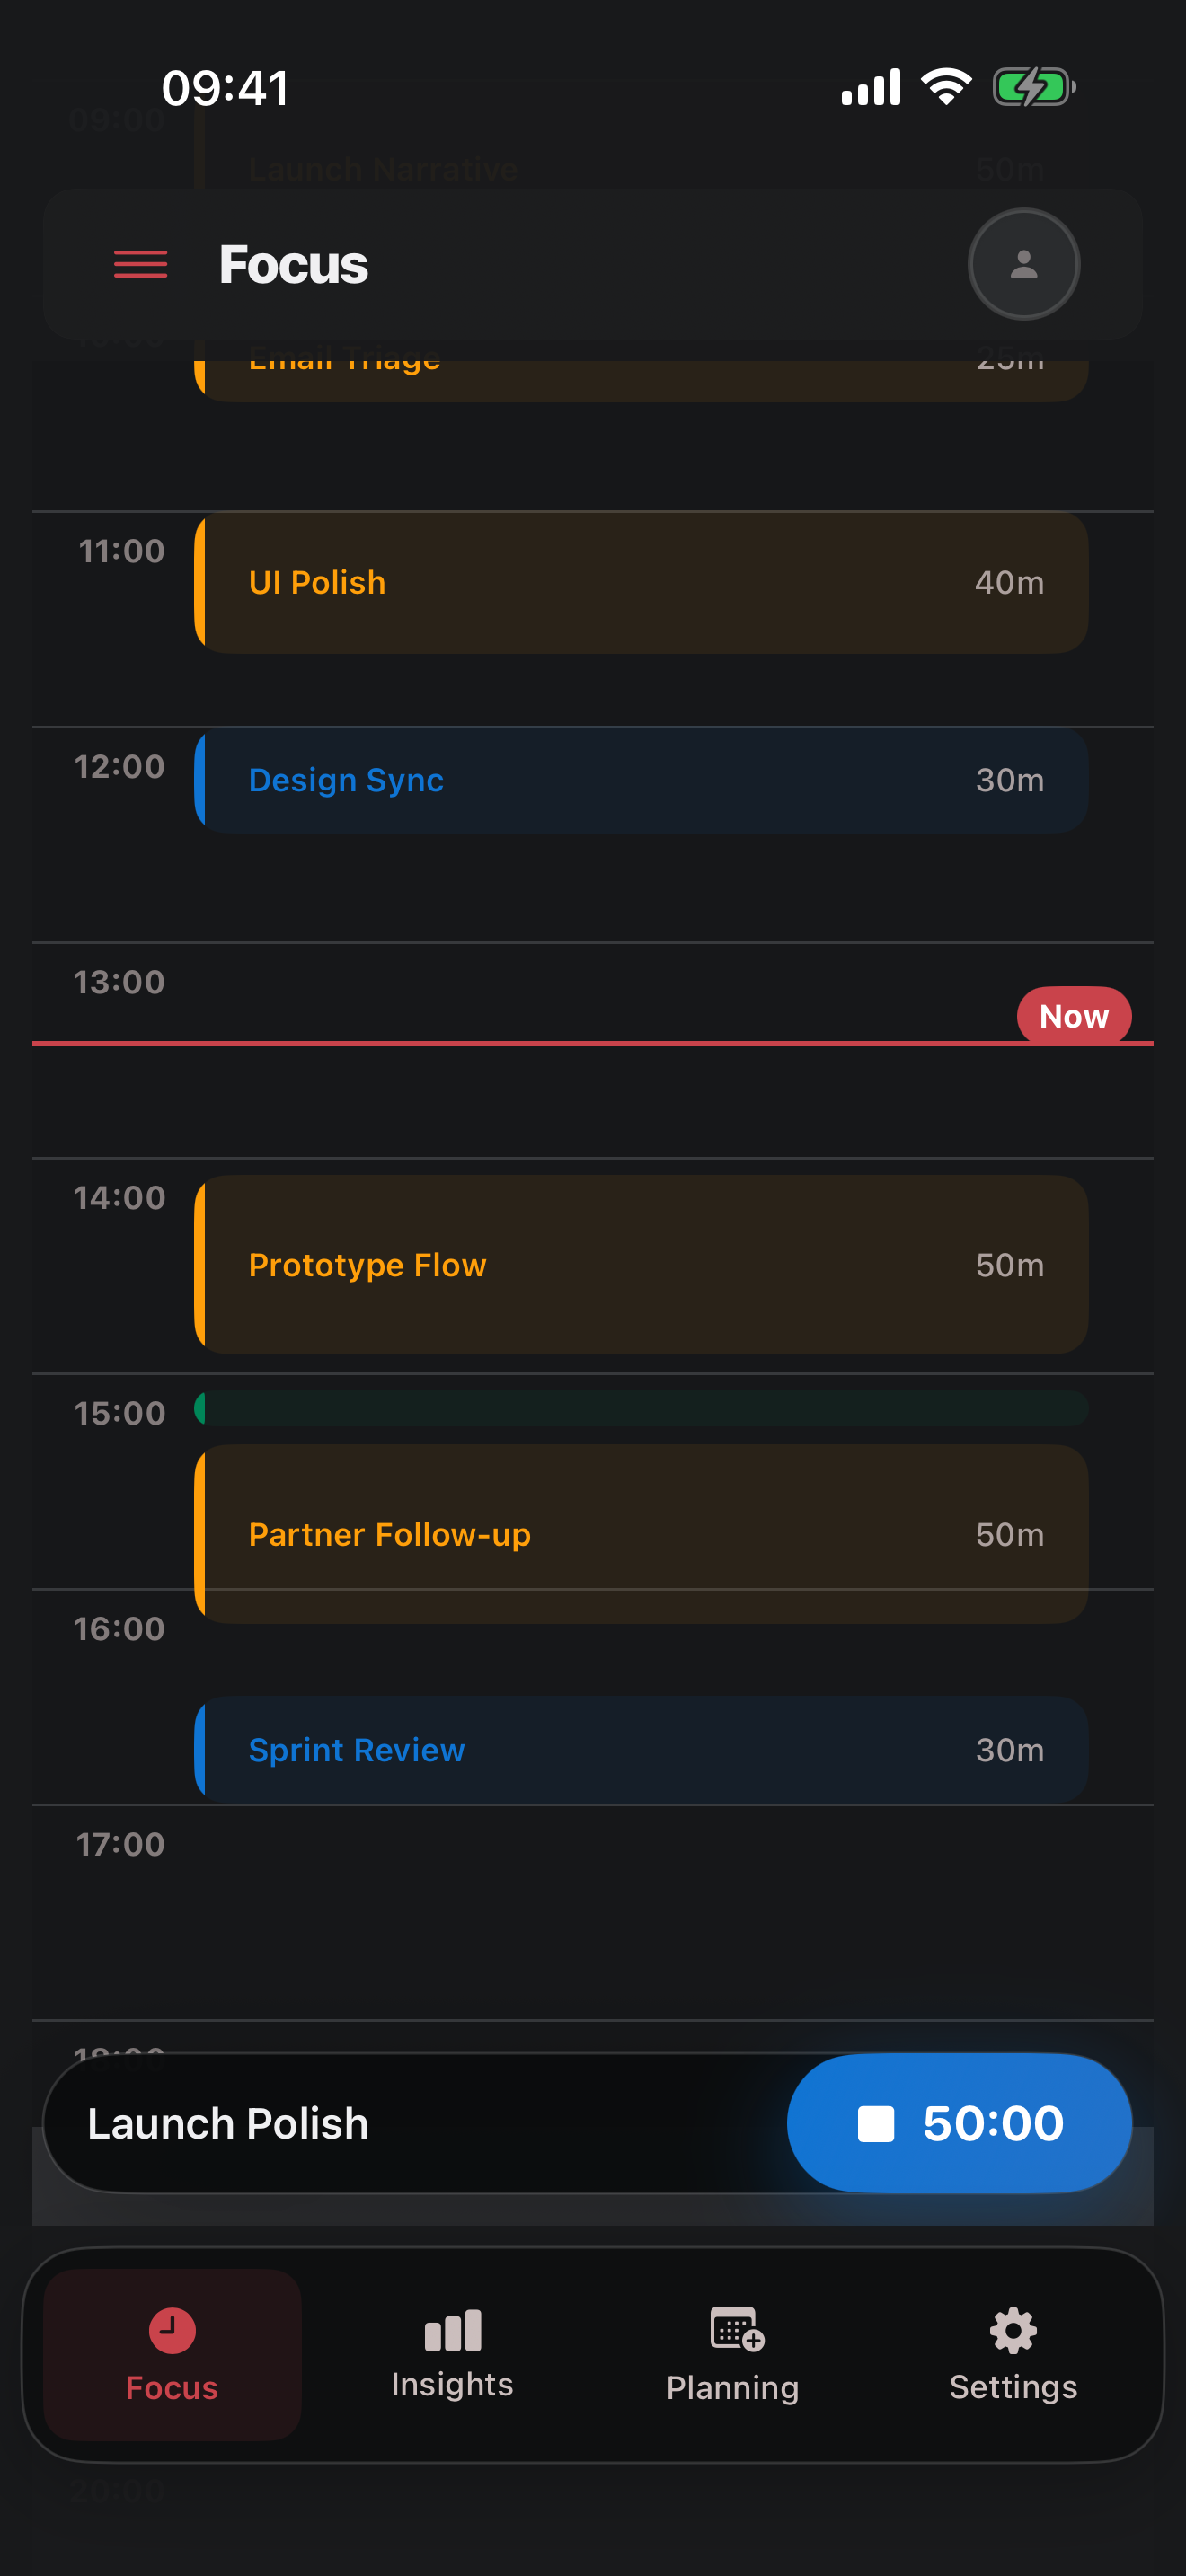Select the UI Polish time block

pyautogui.click(x=641, y=583)
